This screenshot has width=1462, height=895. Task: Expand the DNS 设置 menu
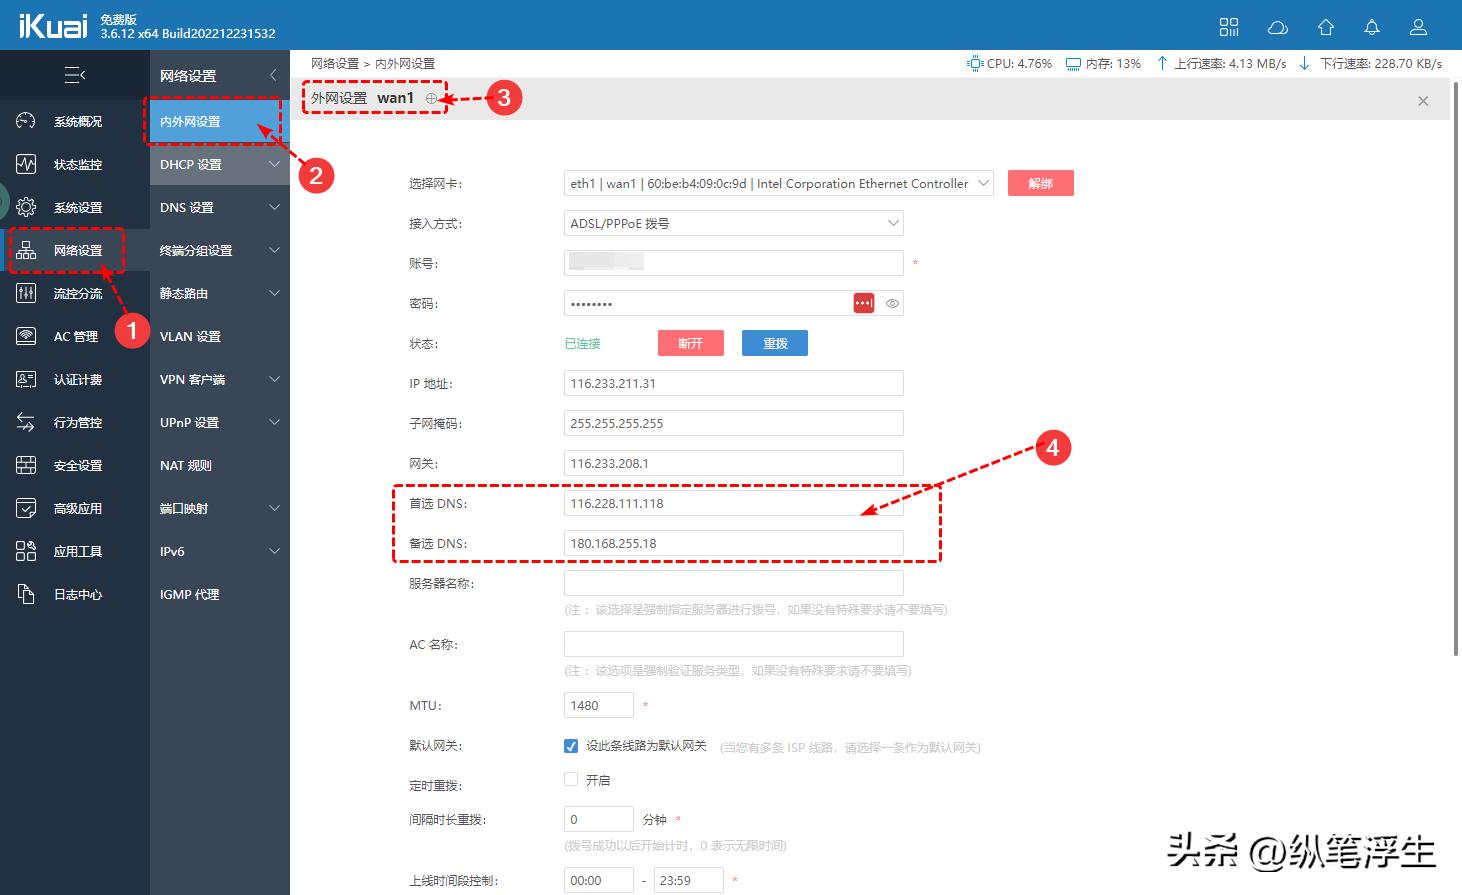click(x=218, y=207)
